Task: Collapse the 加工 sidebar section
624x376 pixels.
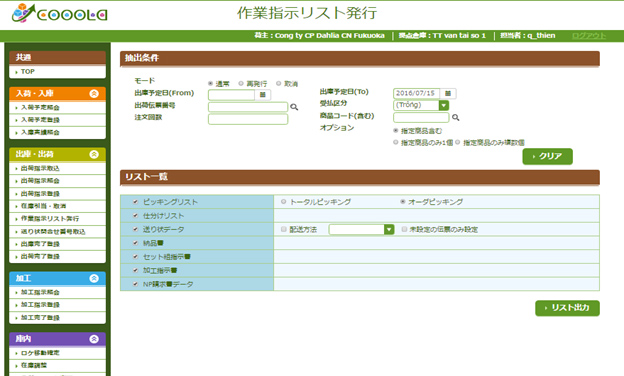Action: 94,278
